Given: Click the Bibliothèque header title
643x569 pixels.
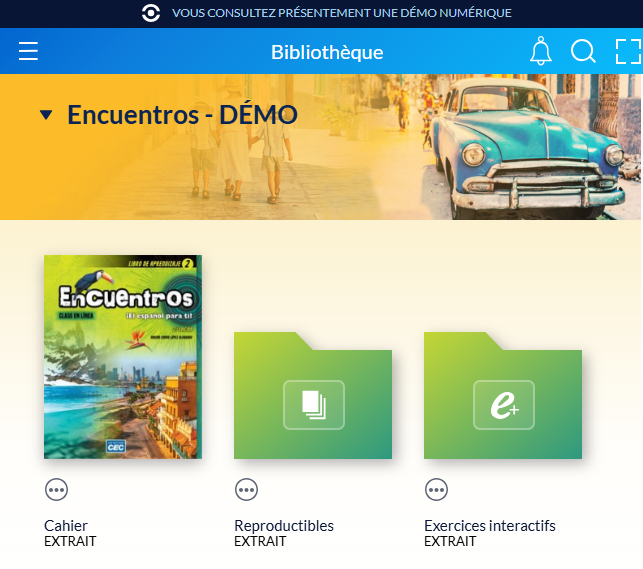Looking at the screenshot, I should [327, 52].
